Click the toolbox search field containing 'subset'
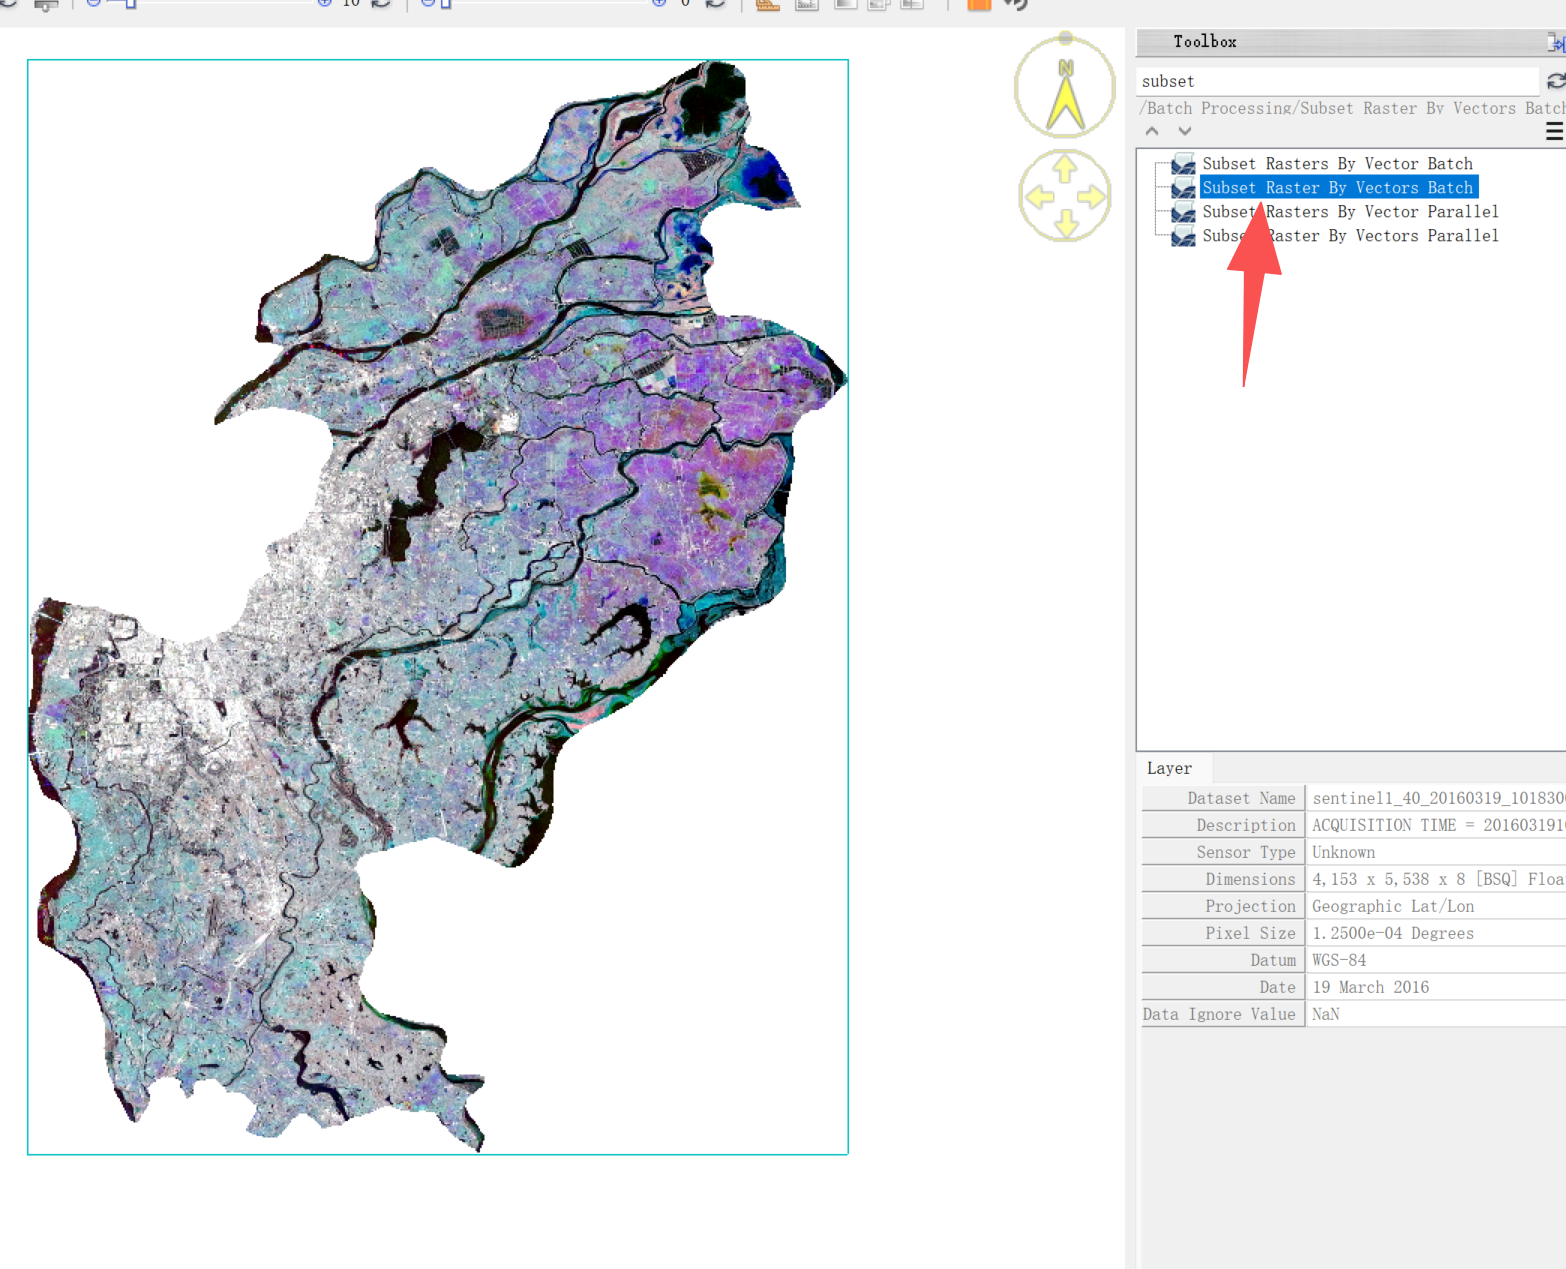1566x1269 pixels. coord(1338,81)
